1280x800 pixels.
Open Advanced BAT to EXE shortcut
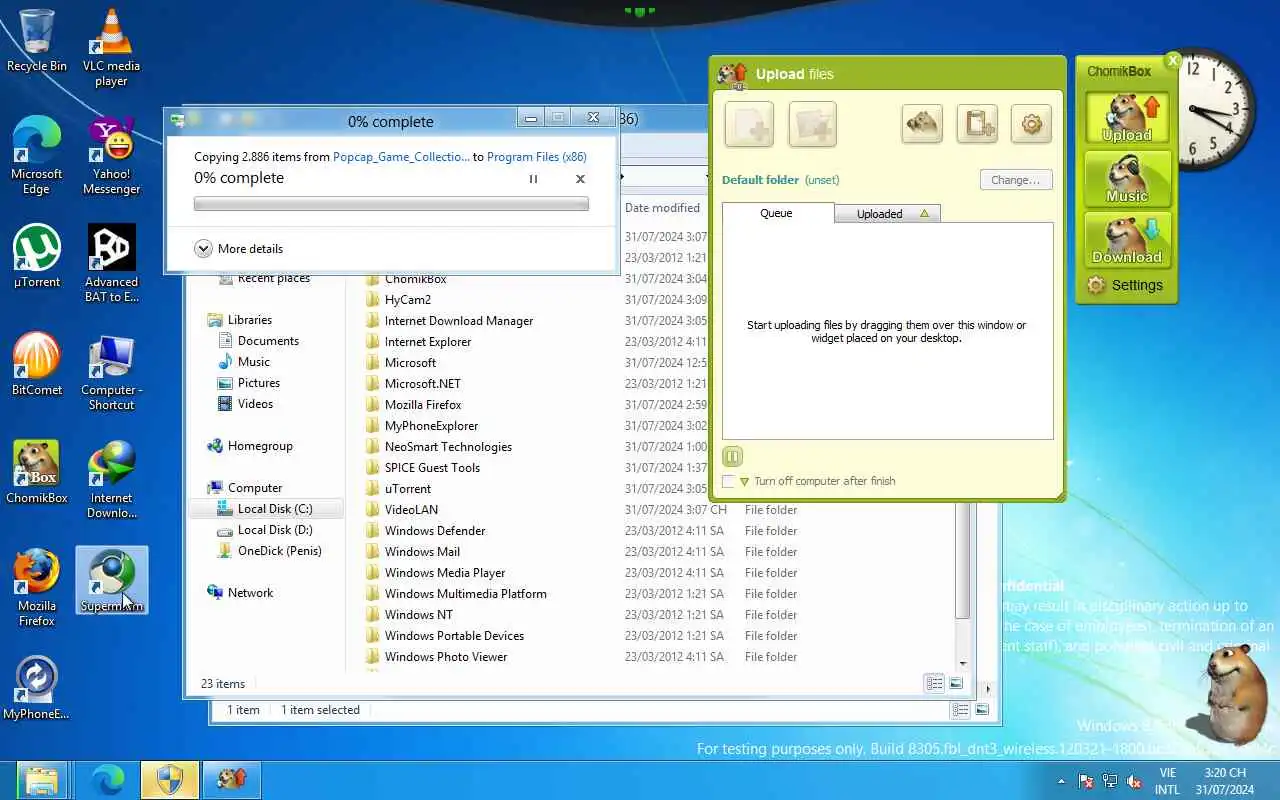[x=111, y=263]
